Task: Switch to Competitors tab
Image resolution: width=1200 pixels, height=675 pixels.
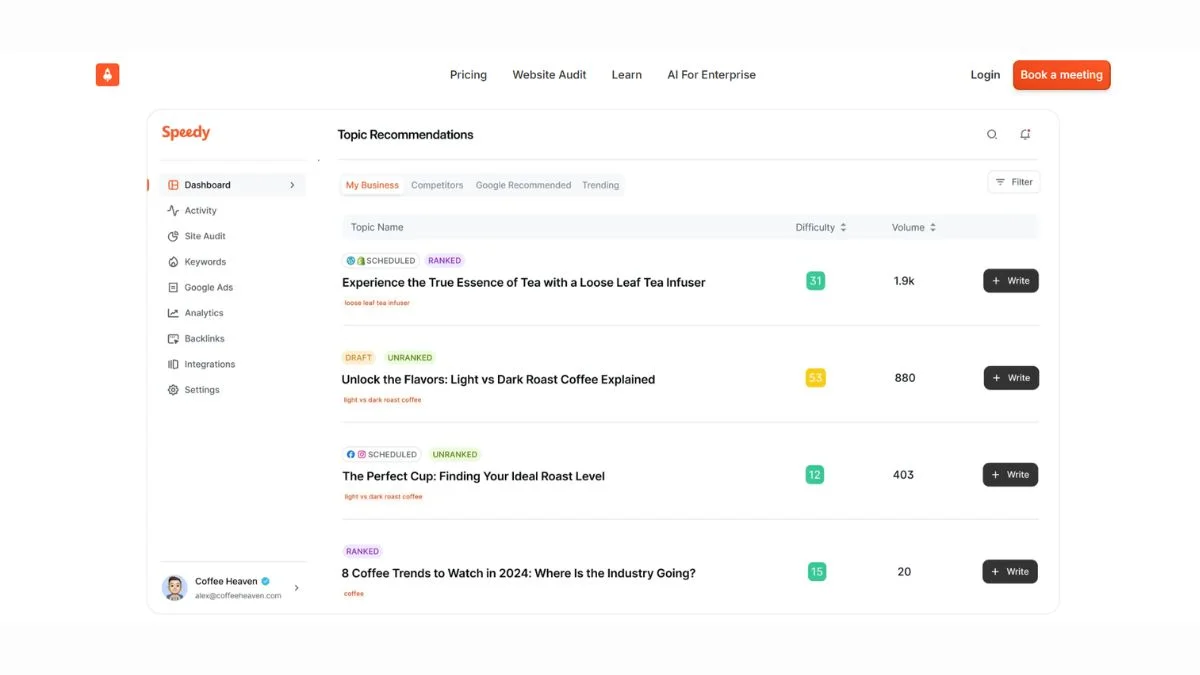Action: 437,185
